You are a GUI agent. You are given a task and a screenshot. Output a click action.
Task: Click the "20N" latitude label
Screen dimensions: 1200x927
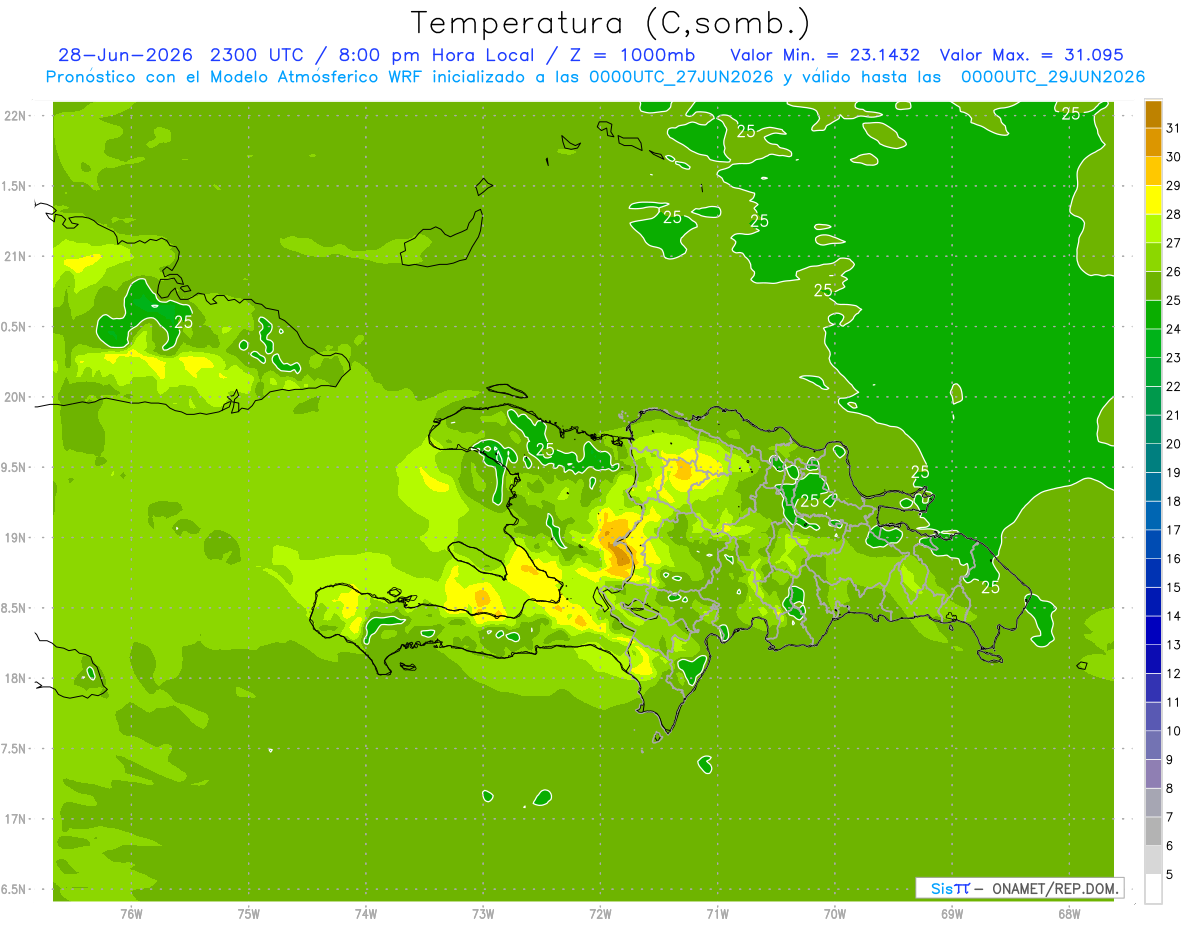[16, 397]
